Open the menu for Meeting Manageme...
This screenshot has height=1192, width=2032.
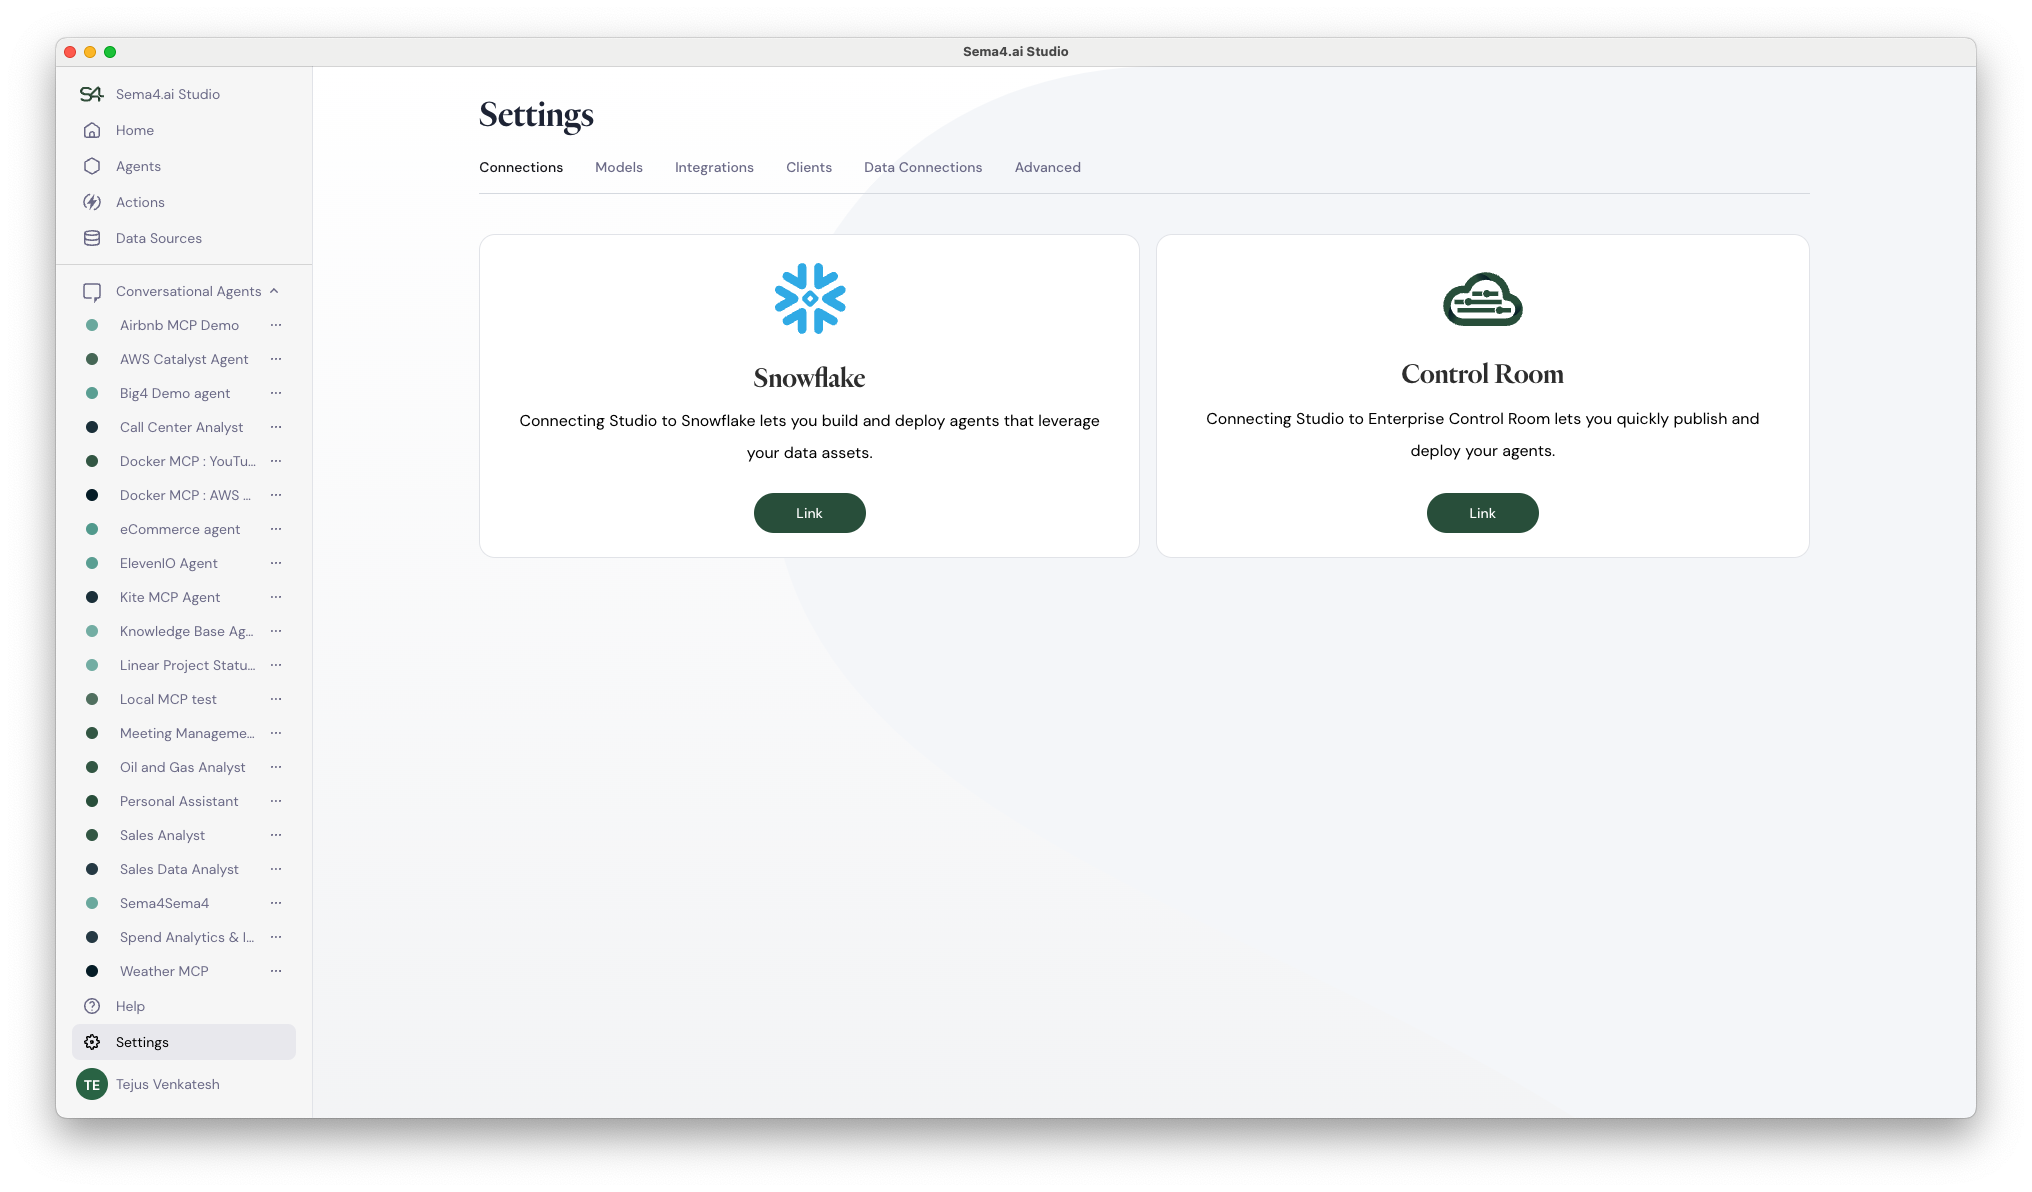276,733
